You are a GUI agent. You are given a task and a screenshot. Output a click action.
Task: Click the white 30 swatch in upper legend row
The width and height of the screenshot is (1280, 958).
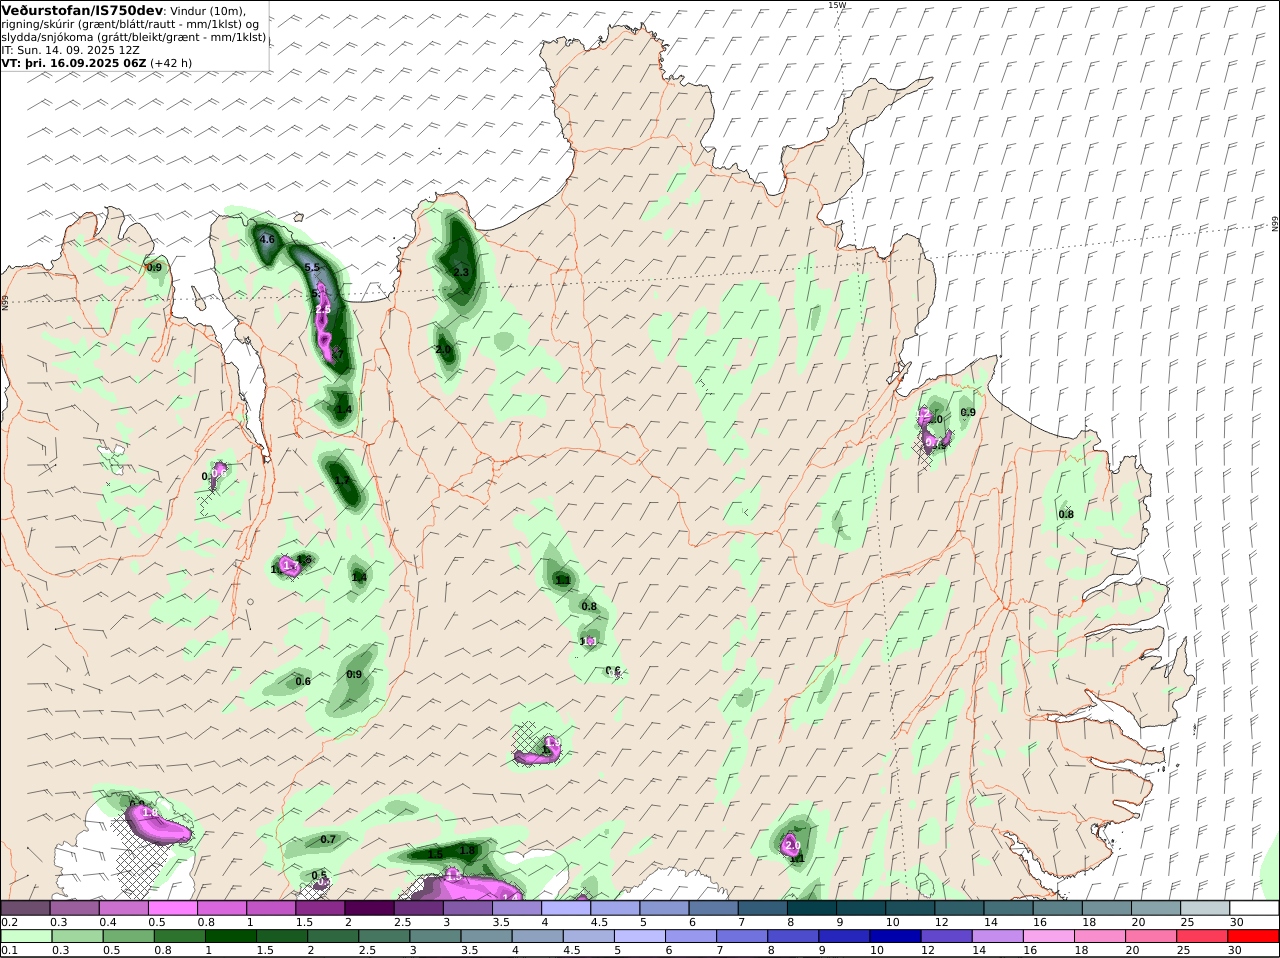[x=1254, y=908]
